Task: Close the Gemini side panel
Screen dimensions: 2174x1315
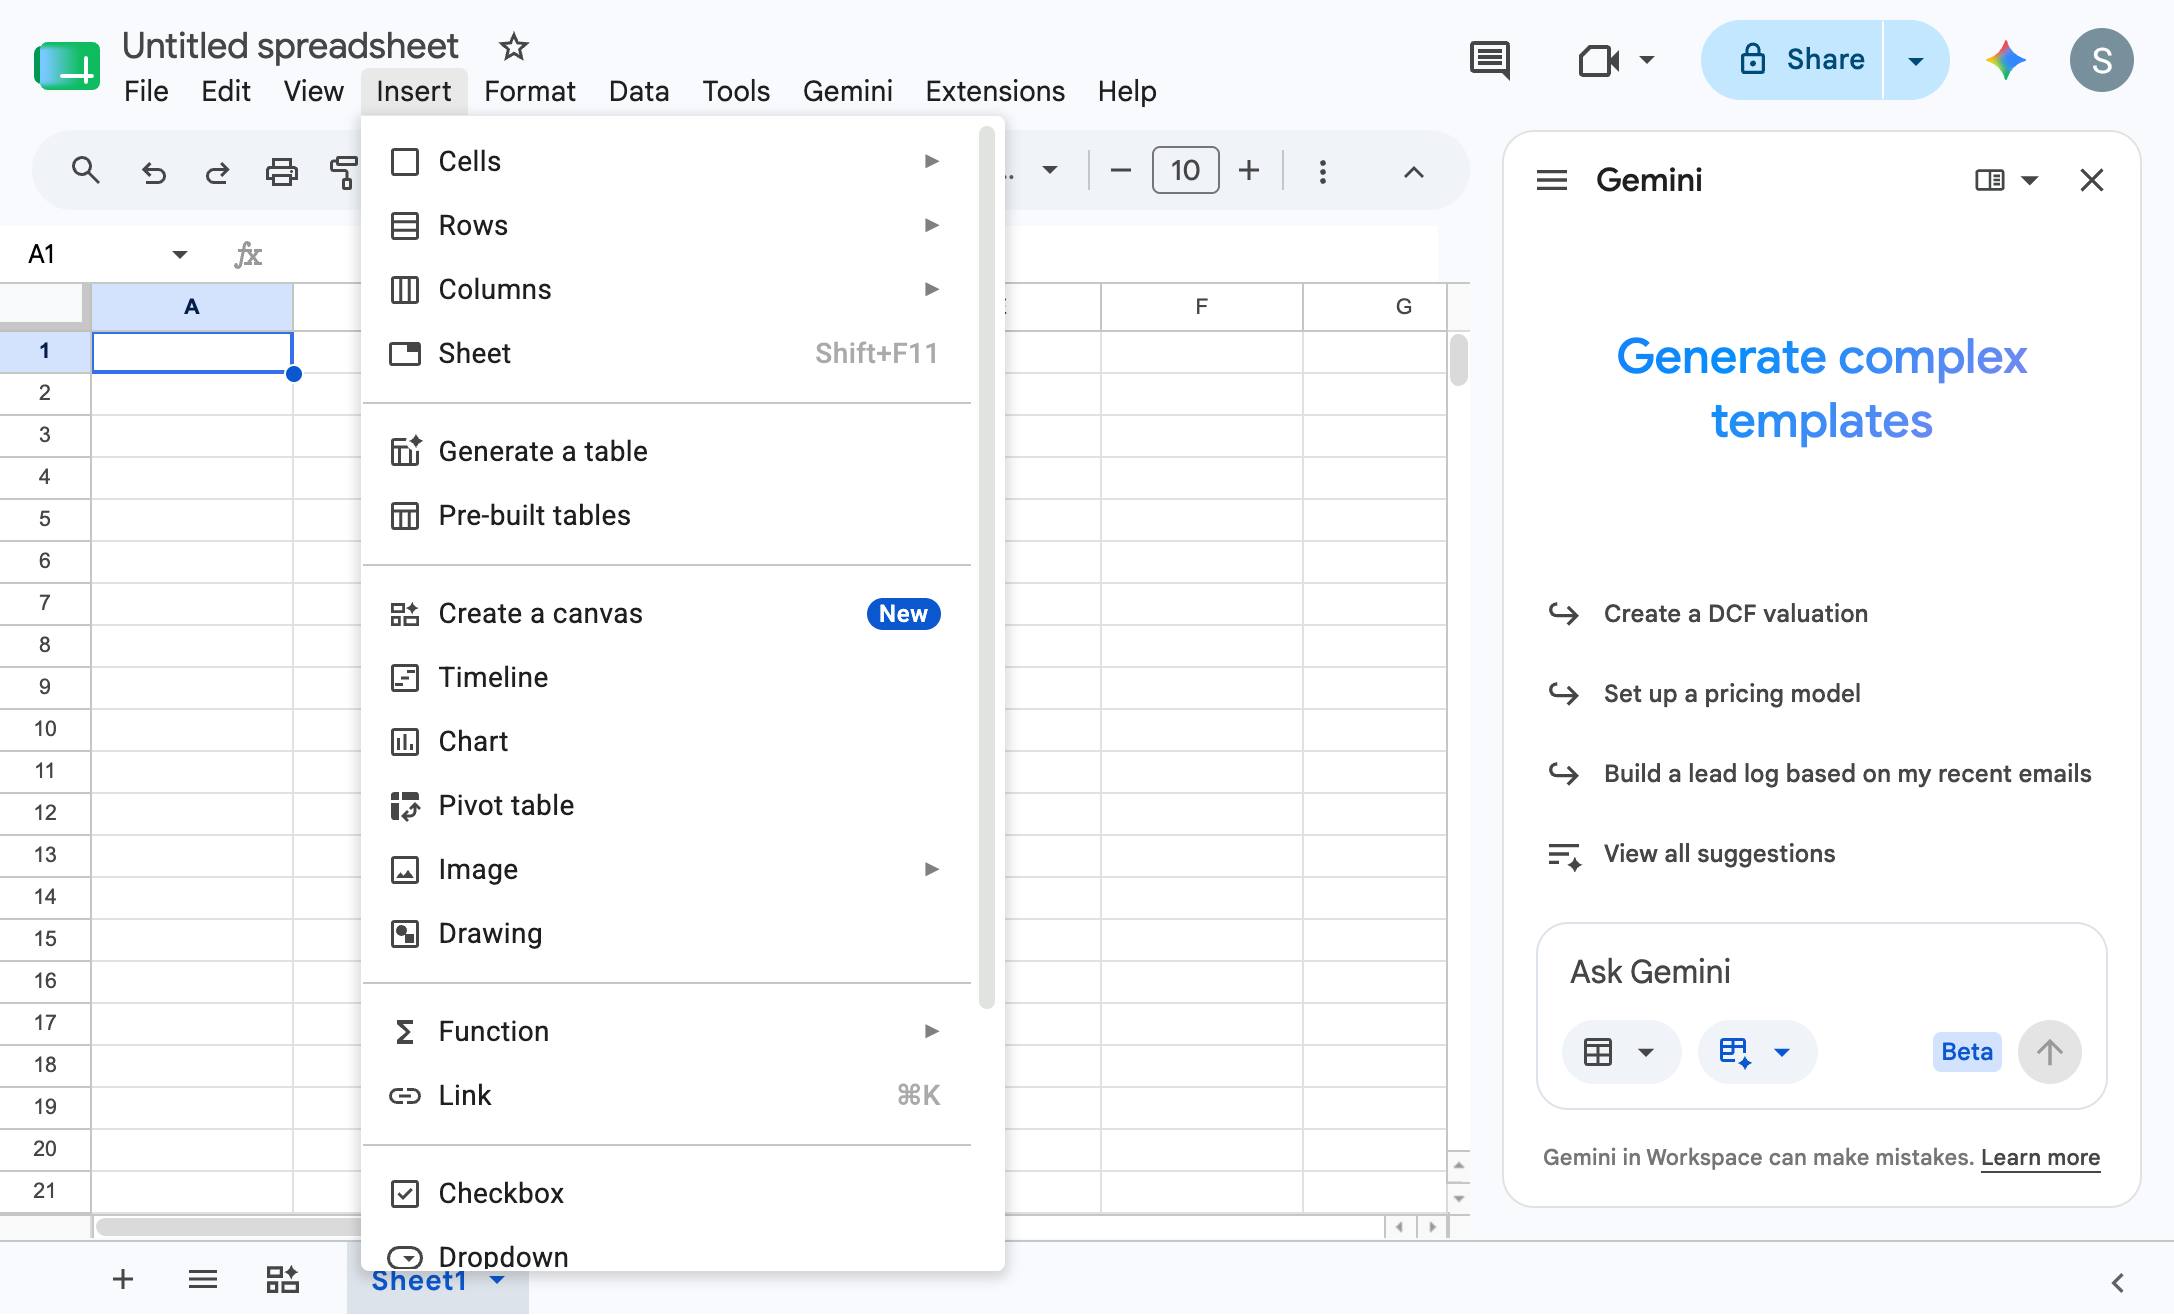Action: click(2091, 180)
